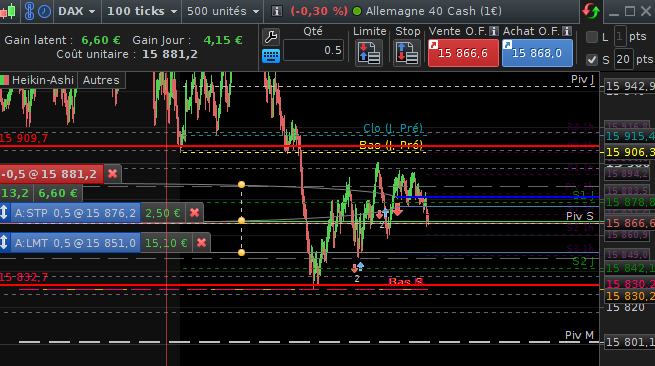Click the Stop order placement icon

pyautogui.click(x=407, y=53)
